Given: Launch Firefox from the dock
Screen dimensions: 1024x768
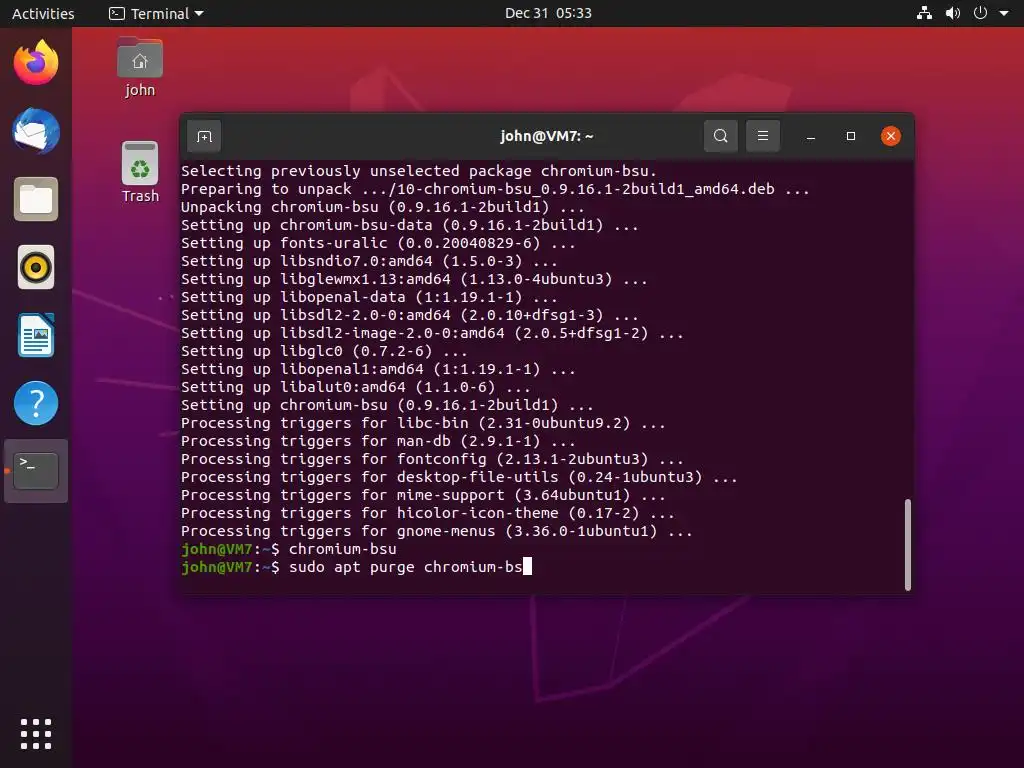Looking at the screenshot, I should point(36,62).
